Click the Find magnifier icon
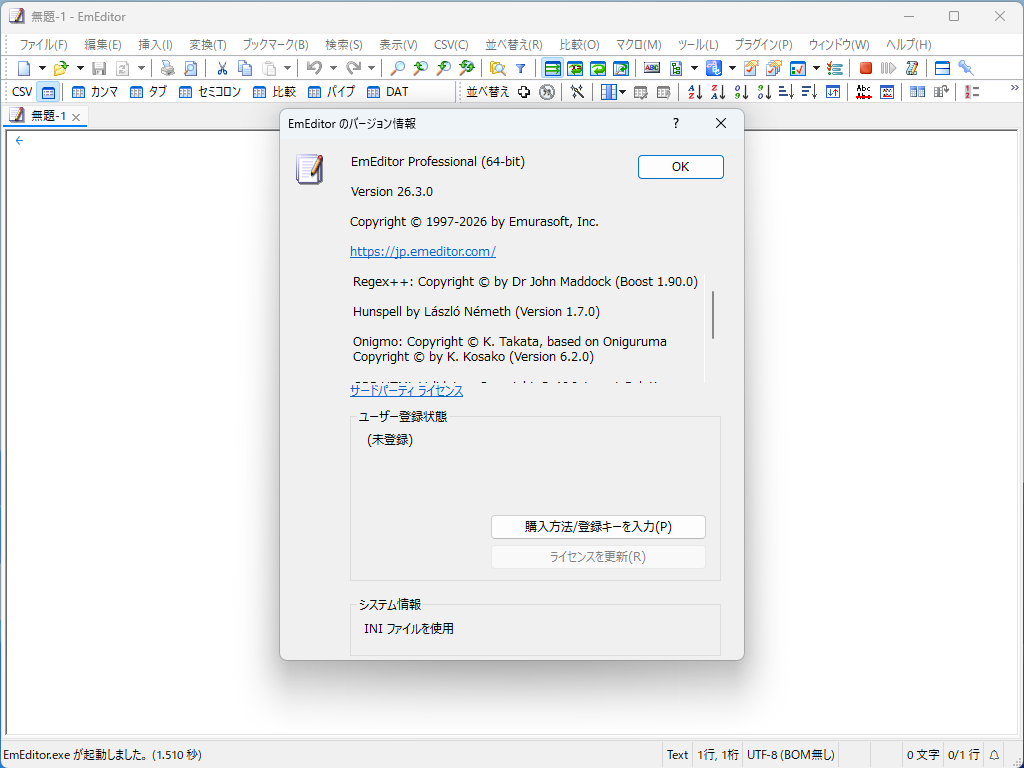 (x=397, y=68)
